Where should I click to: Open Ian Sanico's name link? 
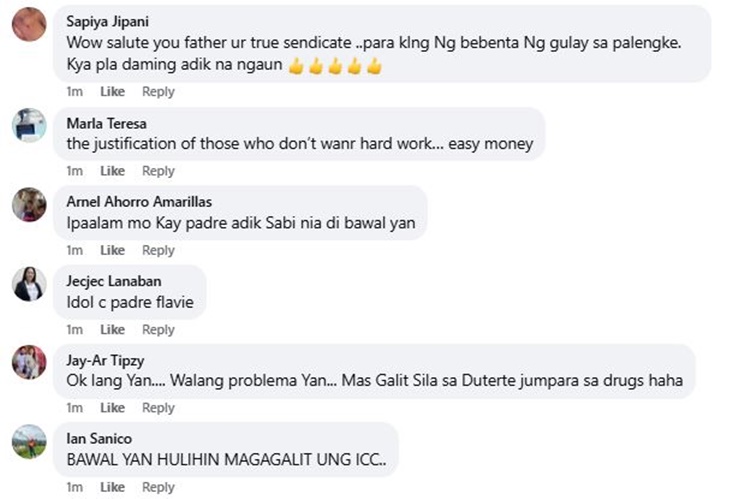(x=99, y=438)
